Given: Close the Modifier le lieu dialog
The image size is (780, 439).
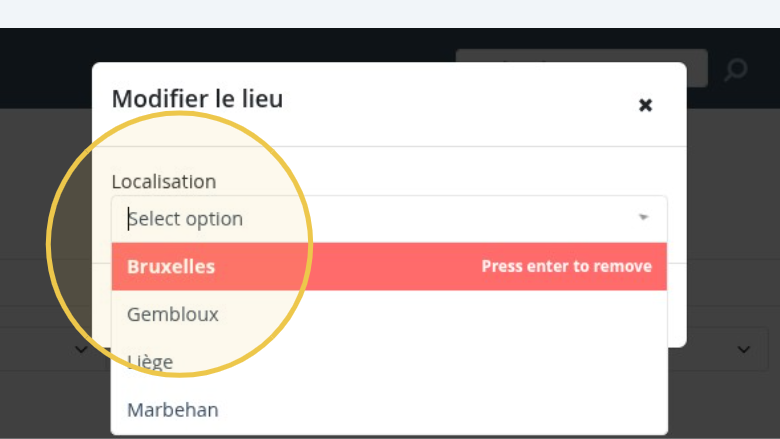Looking at the screenshot, I should coord(645,105).
